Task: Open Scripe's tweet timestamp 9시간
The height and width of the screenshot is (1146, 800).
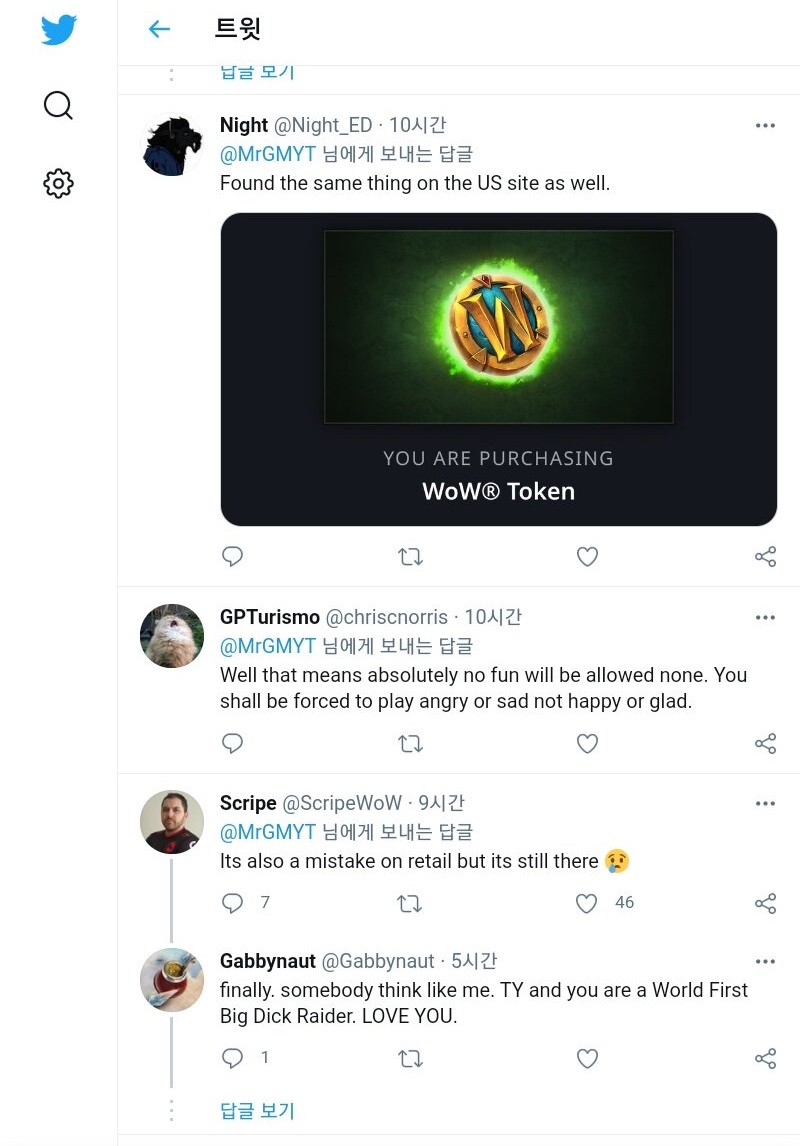Action: pos(441,803)
